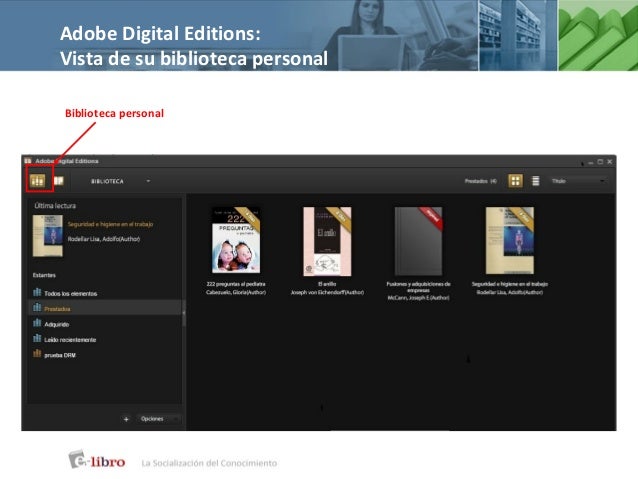Click bookshelf icon beside Adquirido
The image size is (638, 479).
coord(37,323)
